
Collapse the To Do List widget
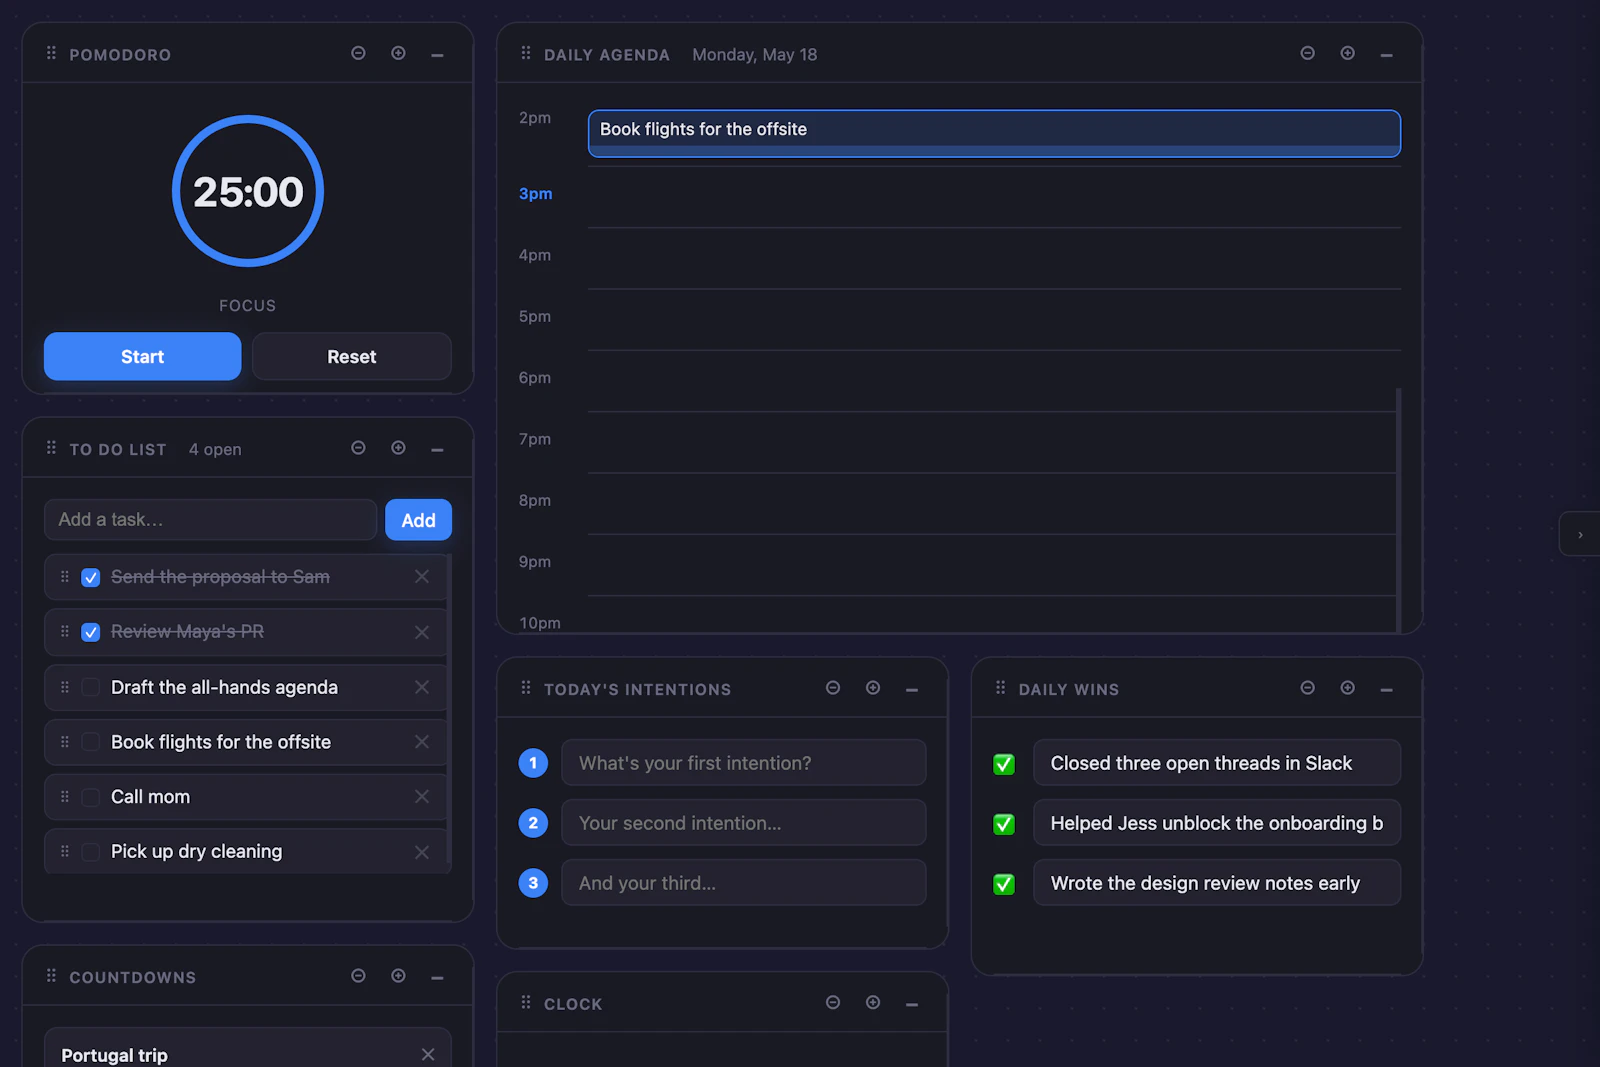[x=437, y=449]
